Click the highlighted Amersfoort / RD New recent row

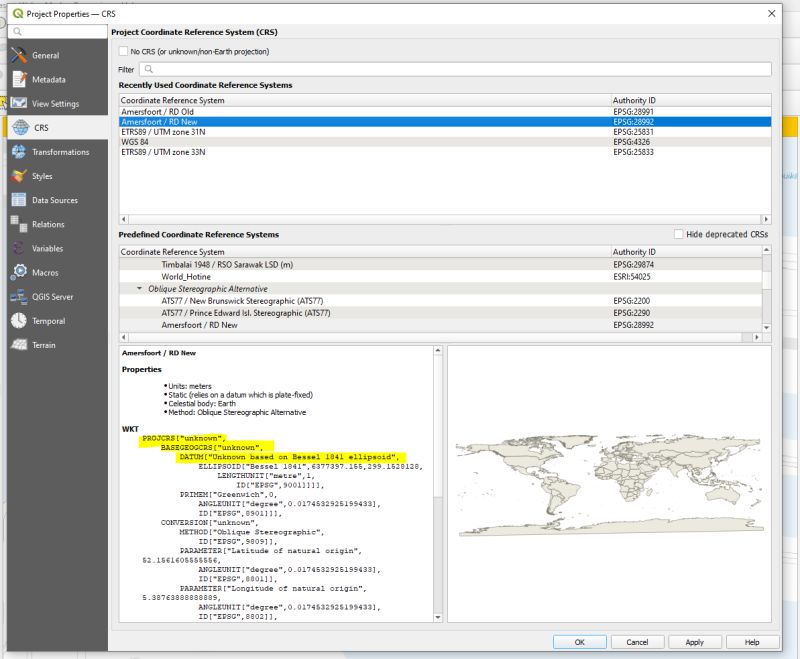click(445, 122)
